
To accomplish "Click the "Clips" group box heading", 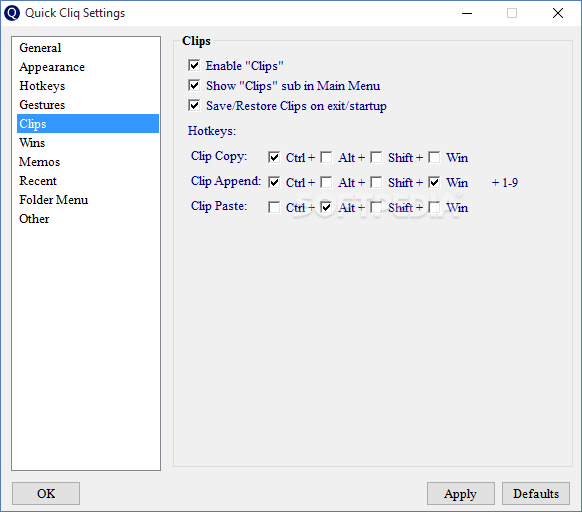I will [x=196, y=41].
